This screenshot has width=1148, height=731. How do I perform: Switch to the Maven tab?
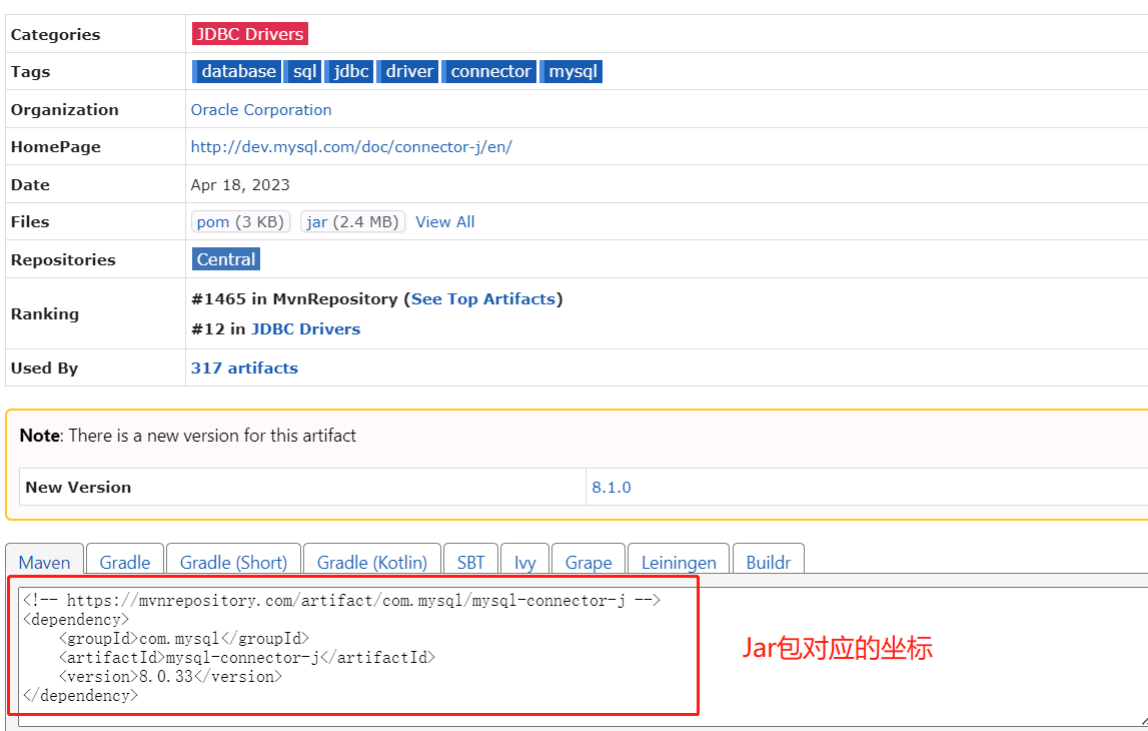pyautogui.click(x=45, y=562)
